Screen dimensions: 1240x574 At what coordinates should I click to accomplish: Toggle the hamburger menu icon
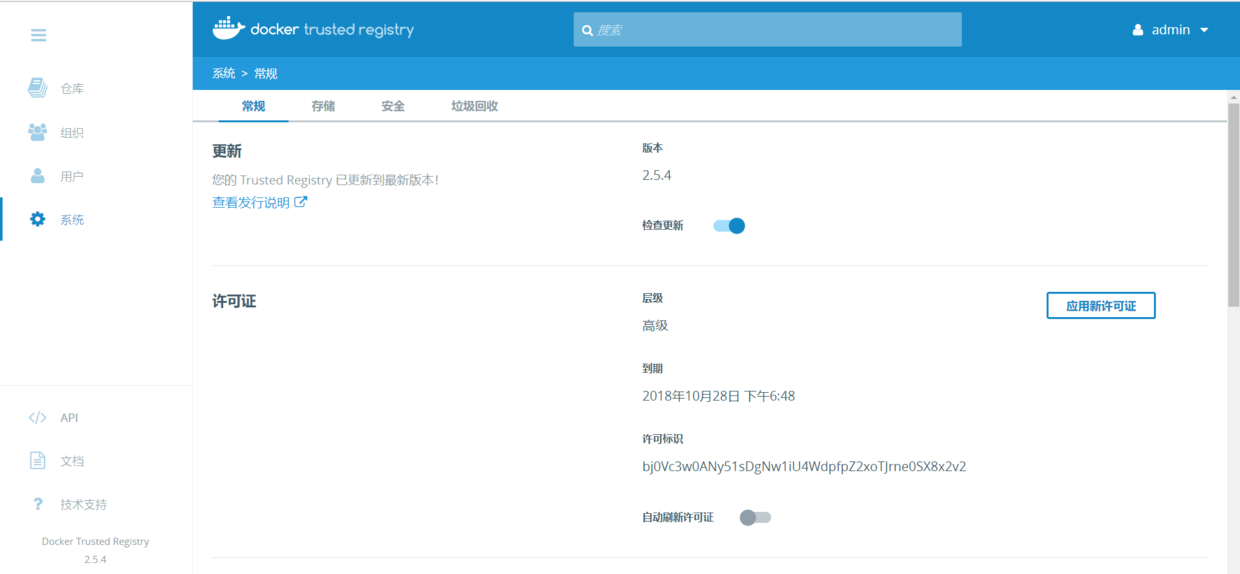(38, 35)
